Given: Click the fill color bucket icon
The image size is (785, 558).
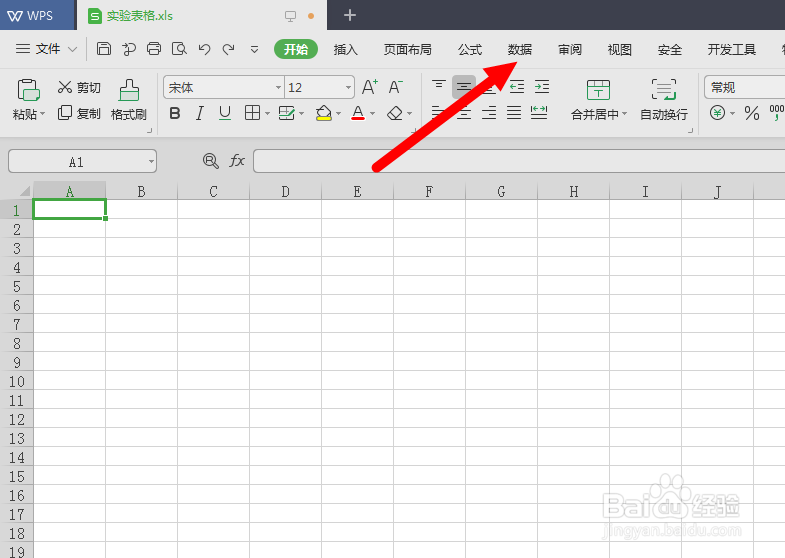Looking at the screenshot, I should [323, 113].
